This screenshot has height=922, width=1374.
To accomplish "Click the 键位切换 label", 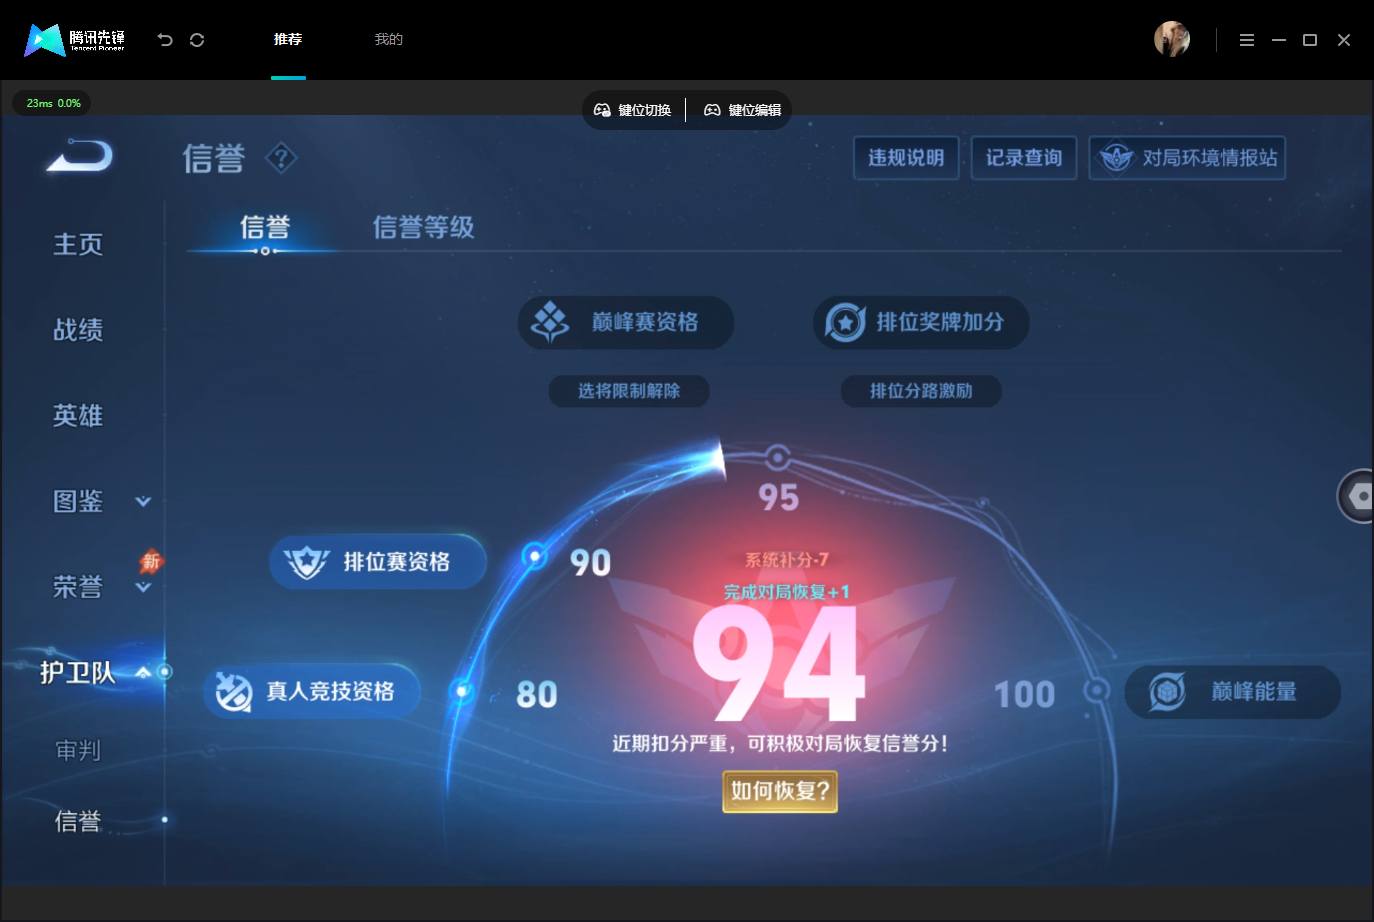I will (645, 110).
